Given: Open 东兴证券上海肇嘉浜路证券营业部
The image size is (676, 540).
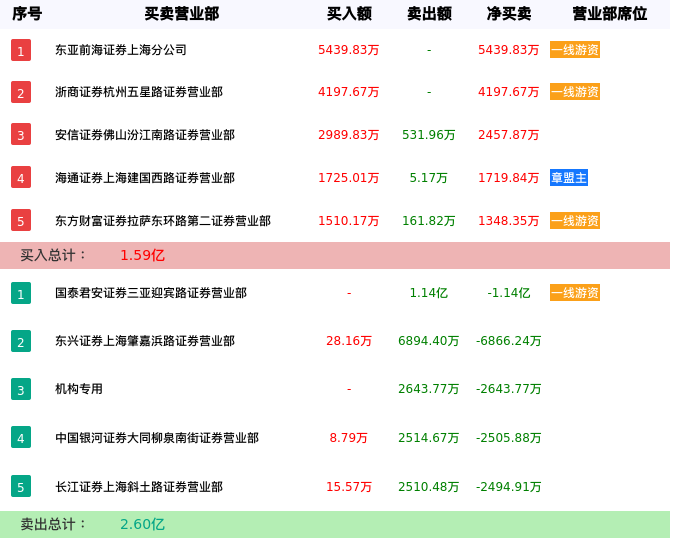Looking at the screenshot, I should pos(145,341).
